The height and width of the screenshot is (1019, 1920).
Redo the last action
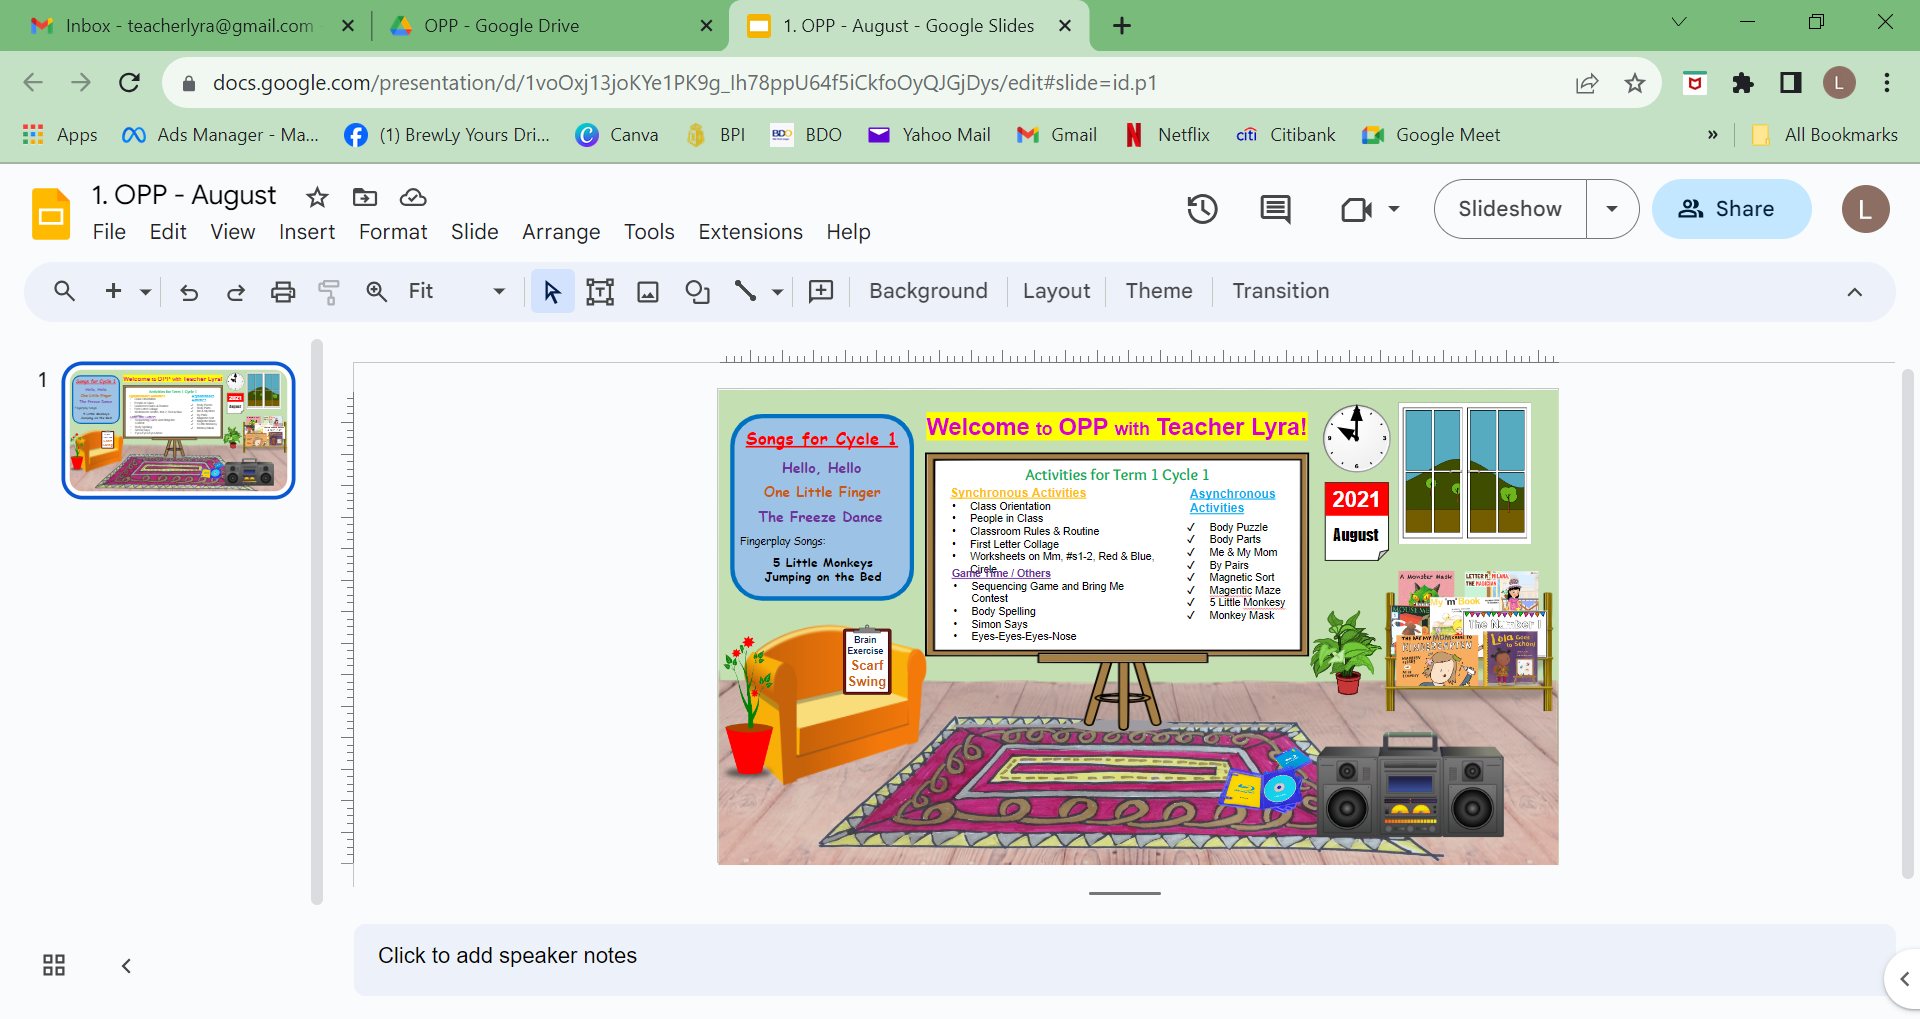[236, 292]
